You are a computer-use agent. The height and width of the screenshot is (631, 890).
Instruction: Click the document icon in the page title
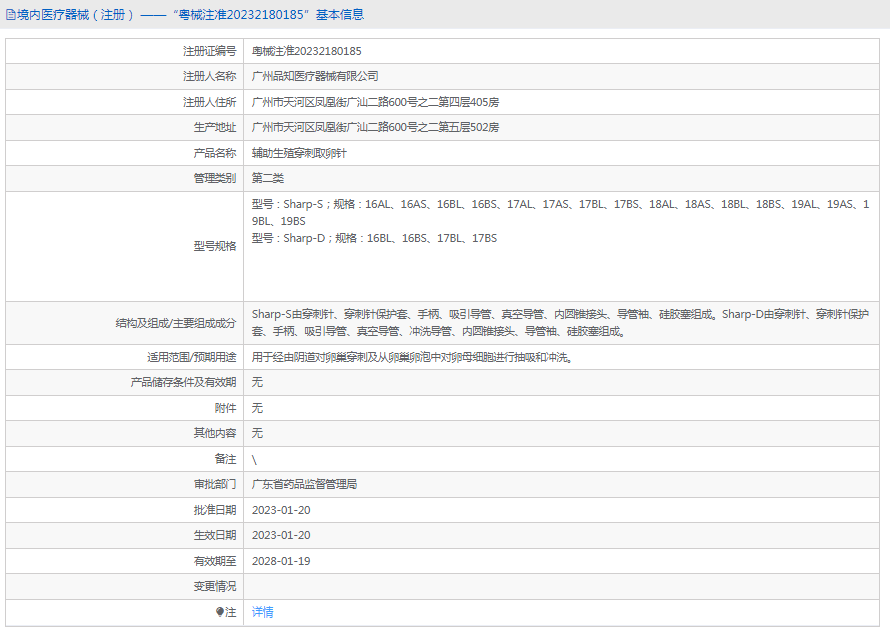point(10,15)
